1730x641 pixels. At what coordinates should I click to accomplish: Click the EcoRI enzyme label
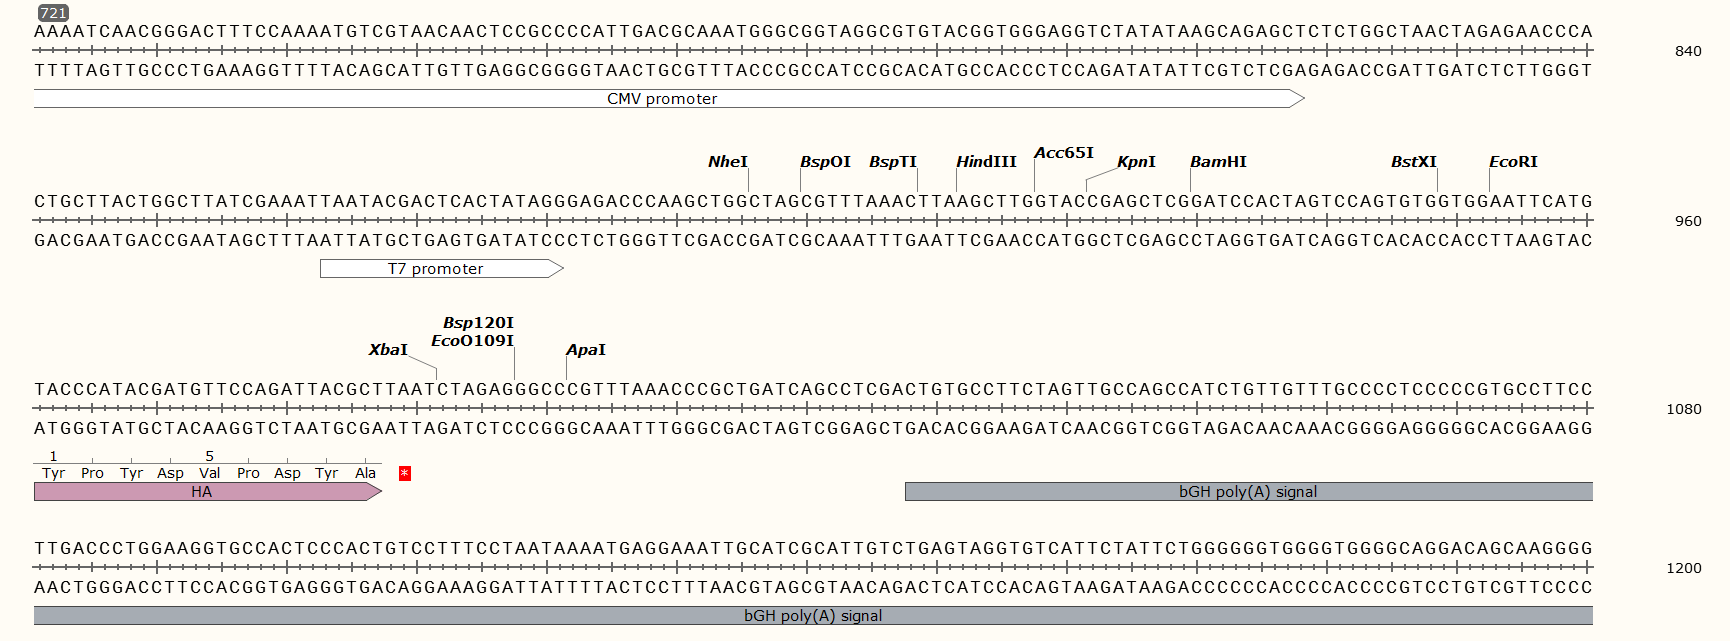[1512, 162]
